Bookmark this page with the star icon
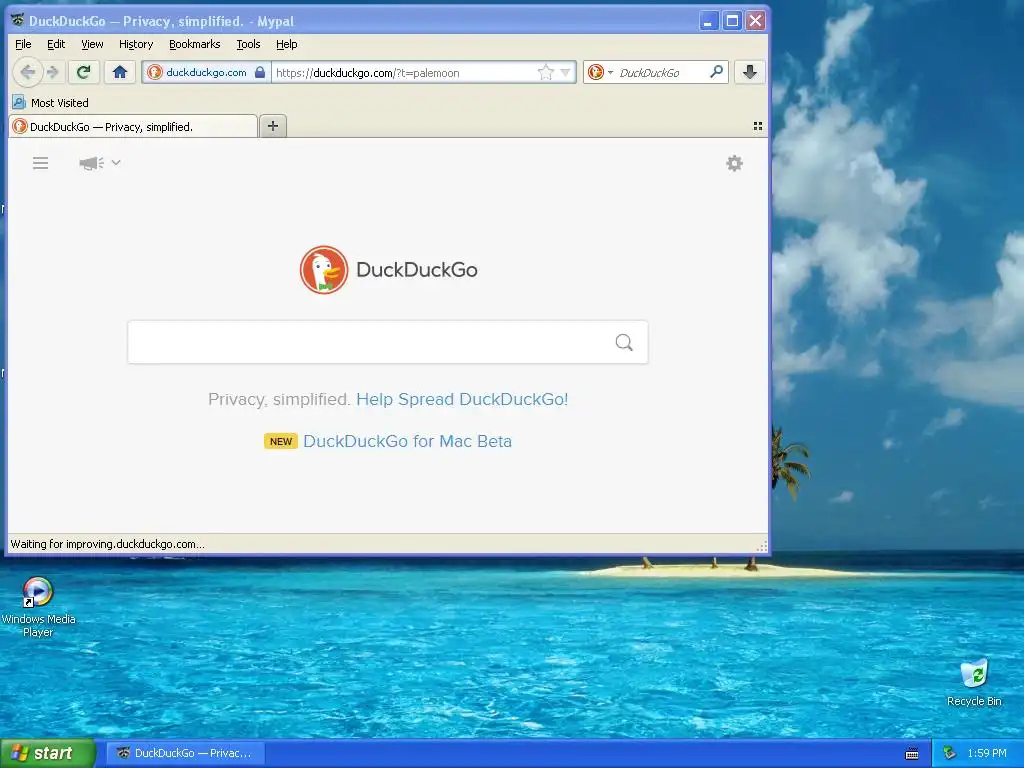Image resolution: width=1024 pixels, height=768 pixels. pyautogui.click(x=545, y=72)
